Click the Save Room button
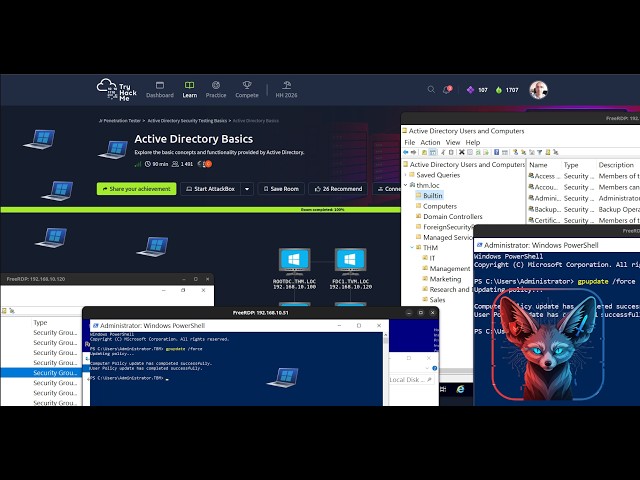 click(x=281, y=189)
